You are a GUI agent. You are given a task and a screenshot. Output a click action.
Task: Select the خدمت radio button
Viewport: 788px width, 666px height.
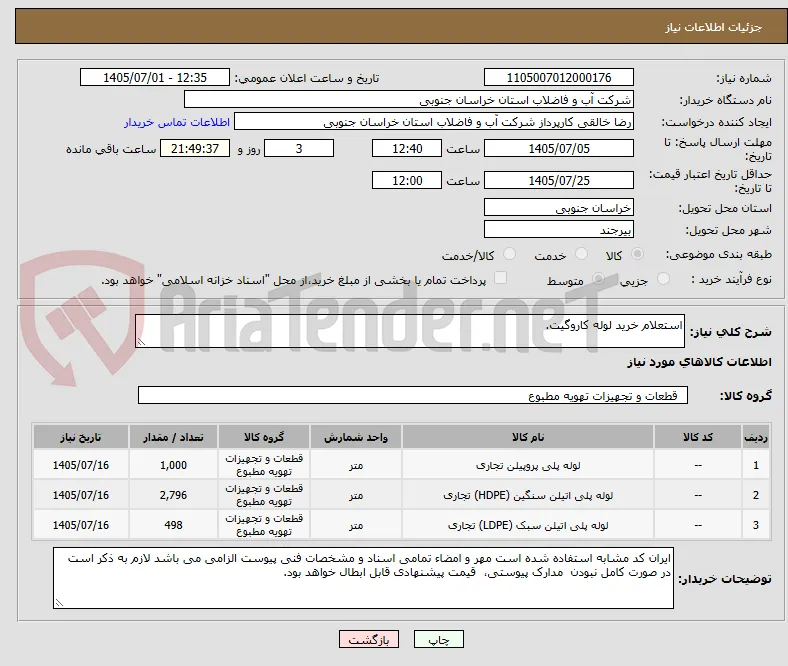581,254
